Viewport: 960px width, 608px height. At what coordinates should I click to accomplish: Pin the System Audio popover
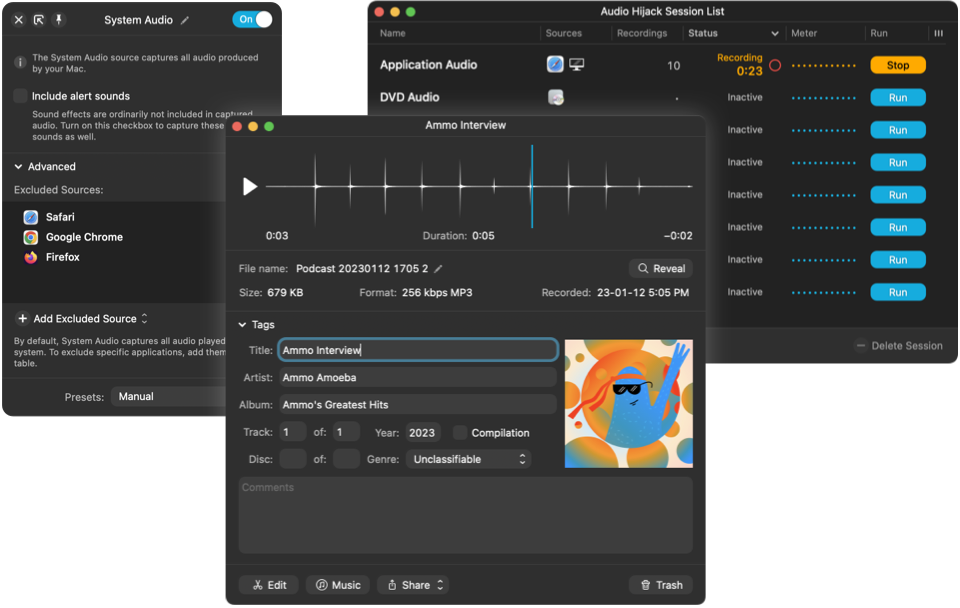pos(59,20)
